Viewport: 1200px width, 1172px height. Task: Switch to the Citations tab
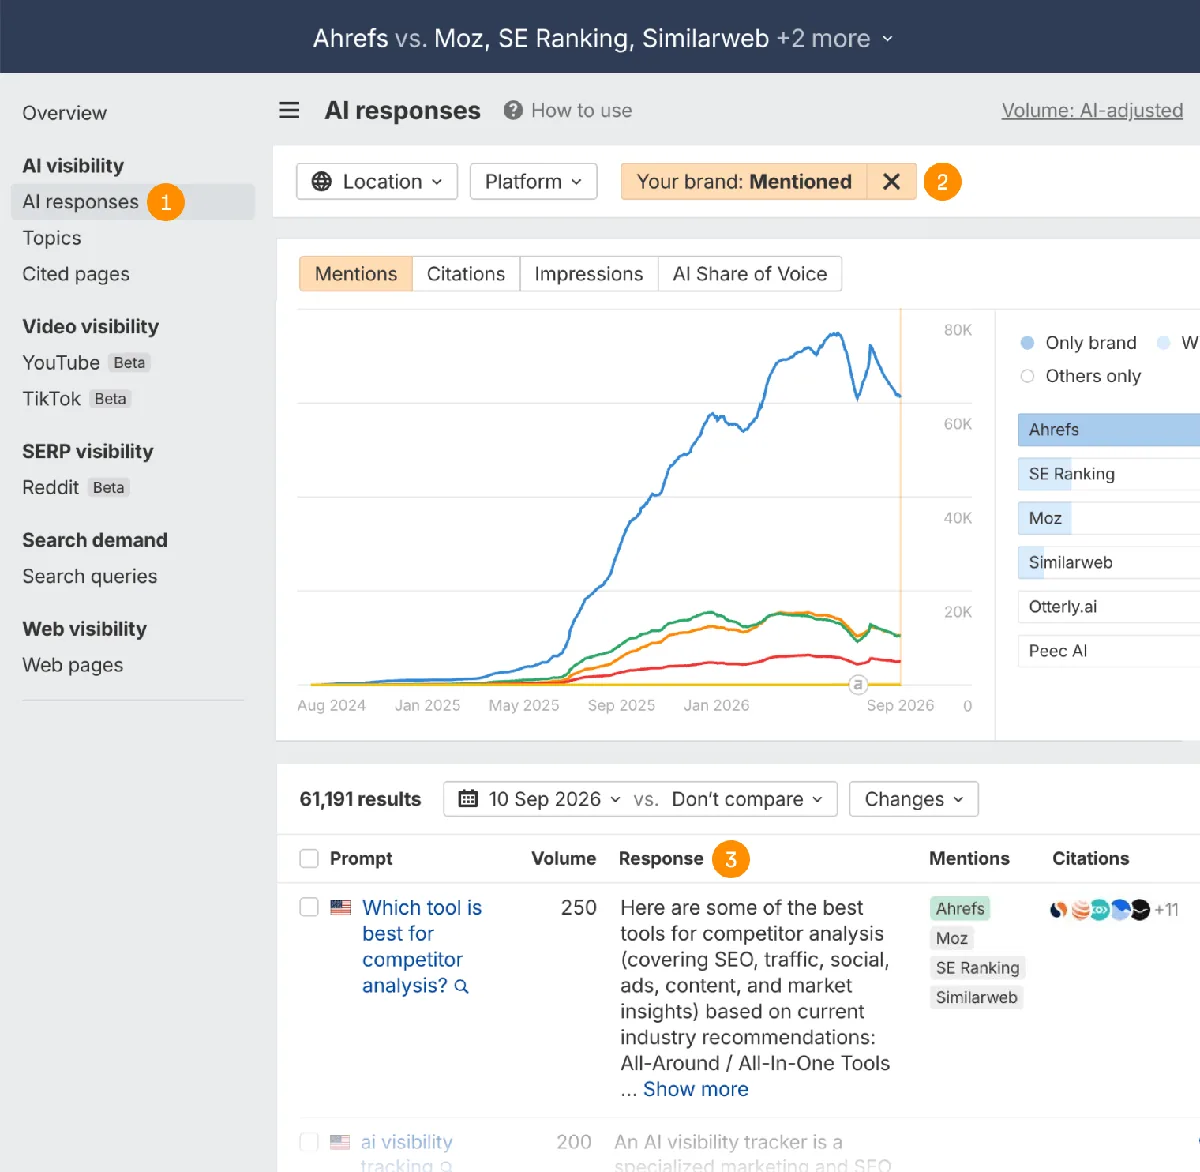click(466, 274)
